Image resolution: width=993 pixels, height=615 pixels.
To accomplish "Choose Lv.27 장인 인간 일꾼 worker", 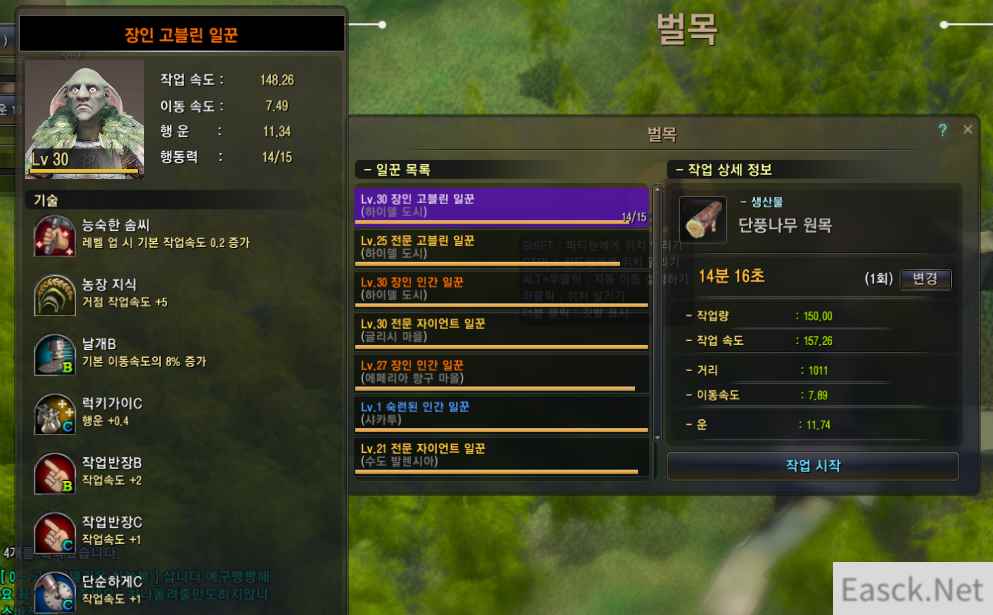I will [501, 372].
